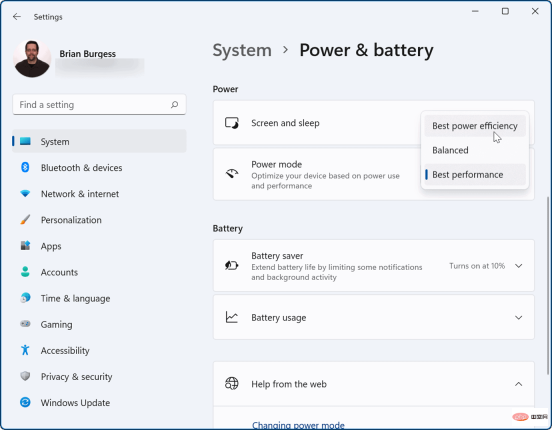
Task: Open Time & language settings
Action: point(99,298)
